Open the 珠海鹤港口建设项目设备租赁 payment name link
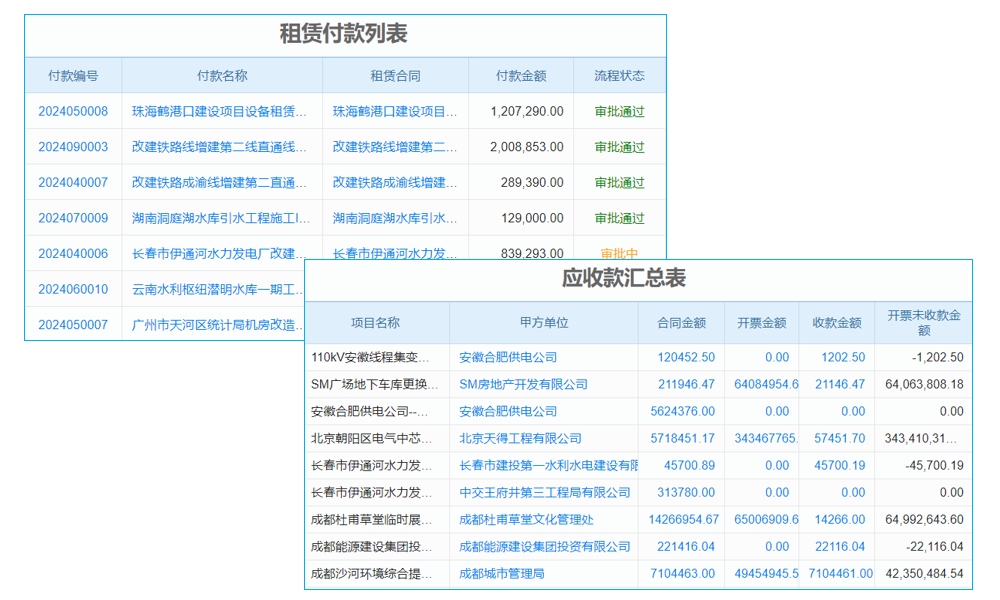The width and height of the screenshot is (1000, 600). tap(221, 111)
